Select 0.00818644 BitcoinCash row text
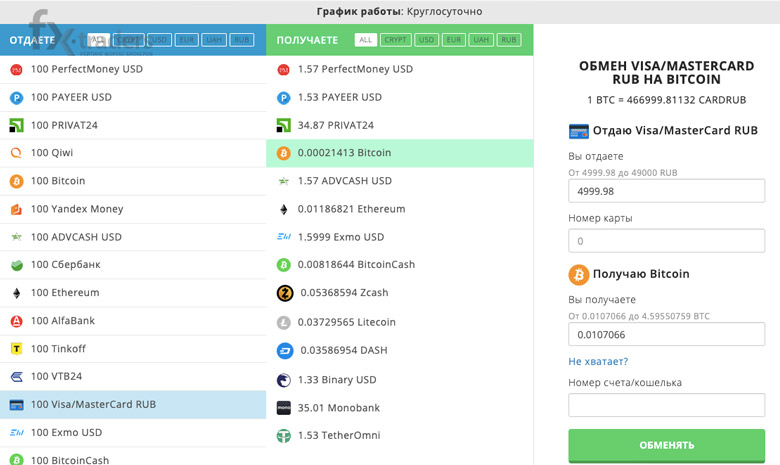The image size is (780, 465). pos(356,265)
